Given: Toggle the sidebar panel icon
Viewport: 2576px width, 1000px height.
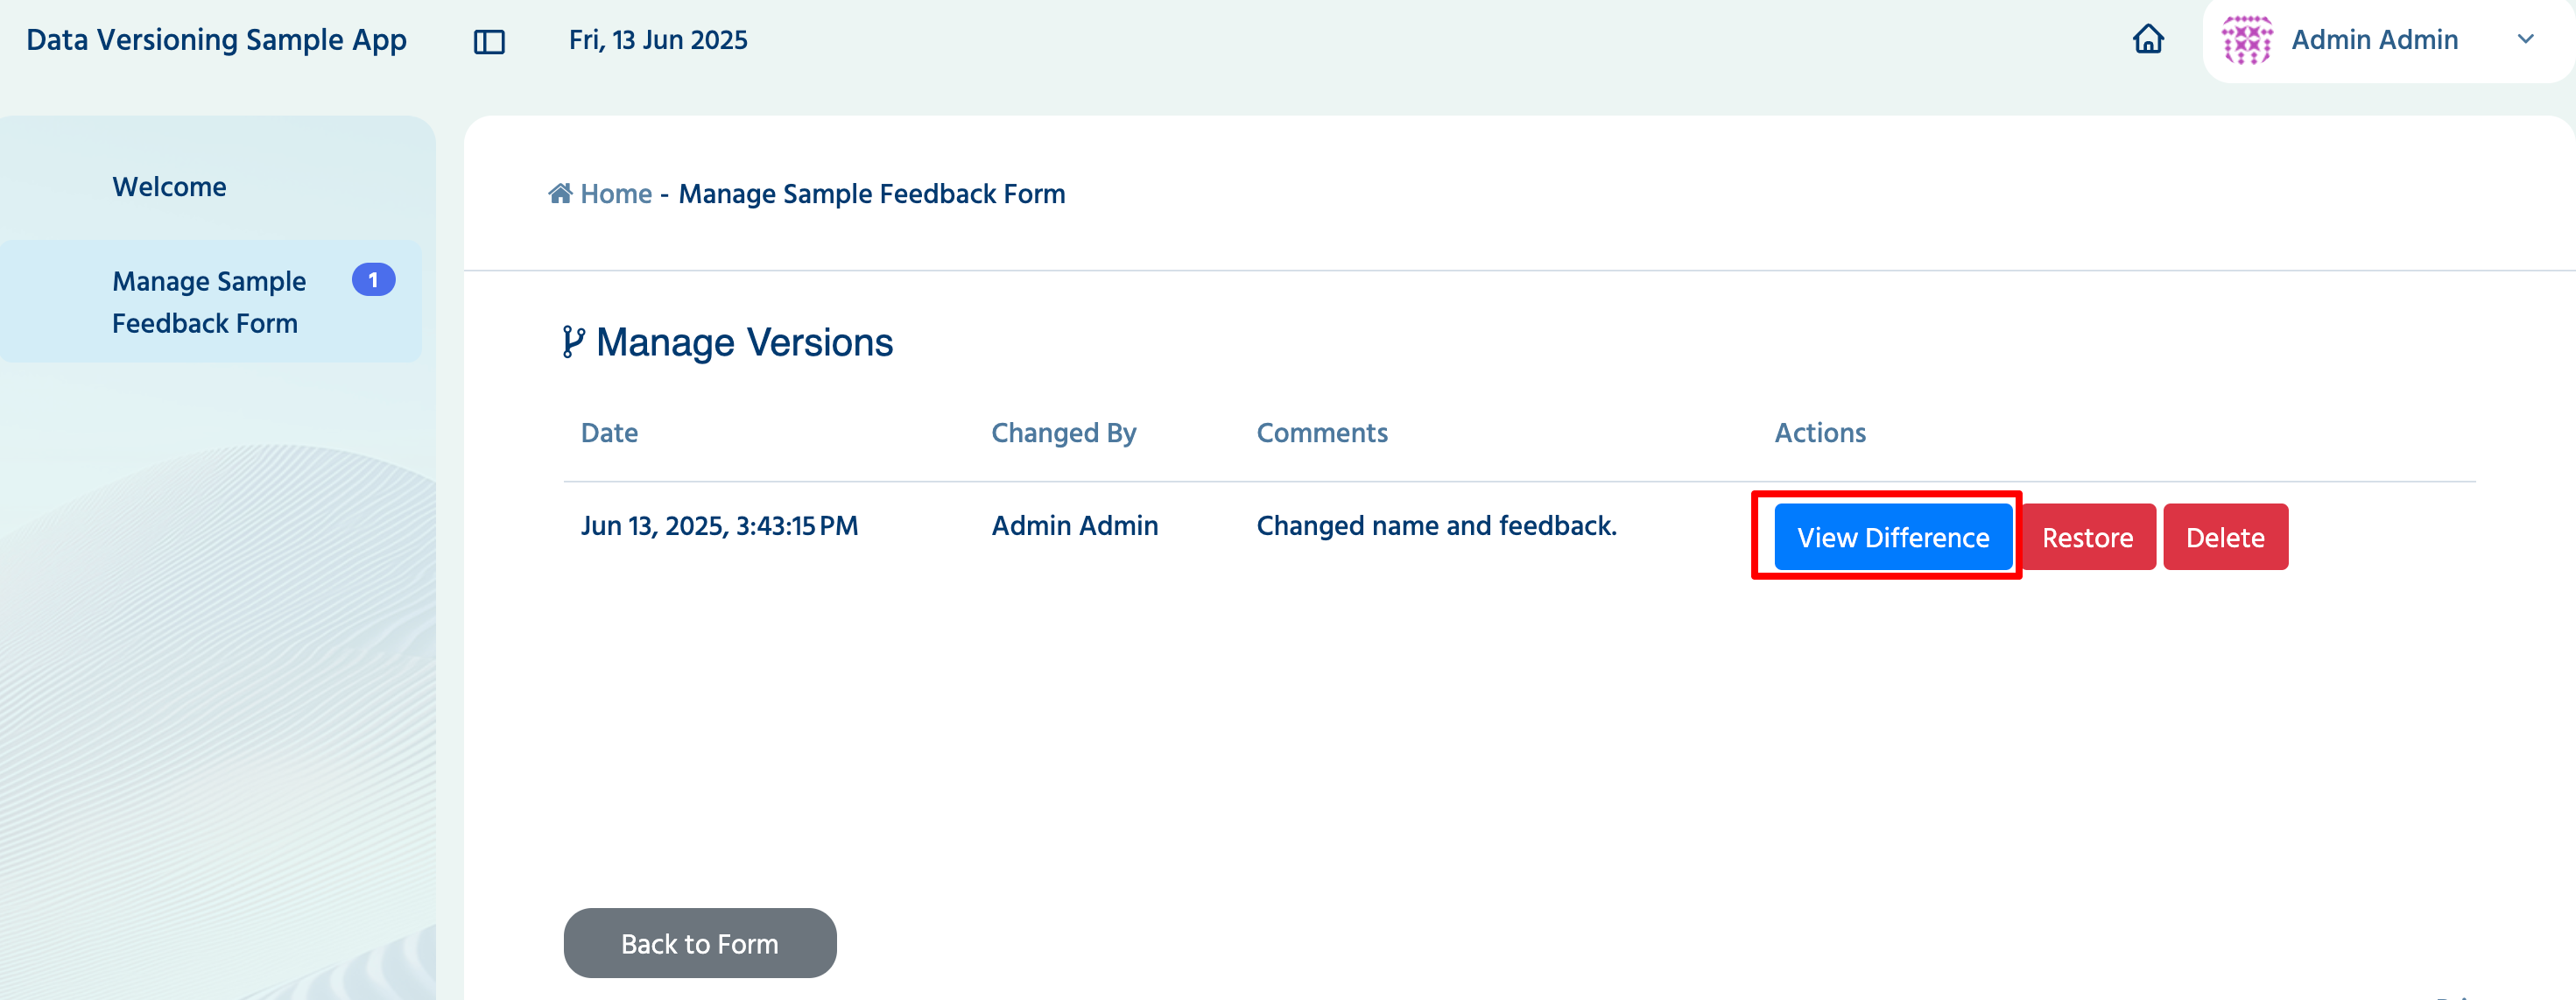Looking at the screenshot, I should 489,41.
